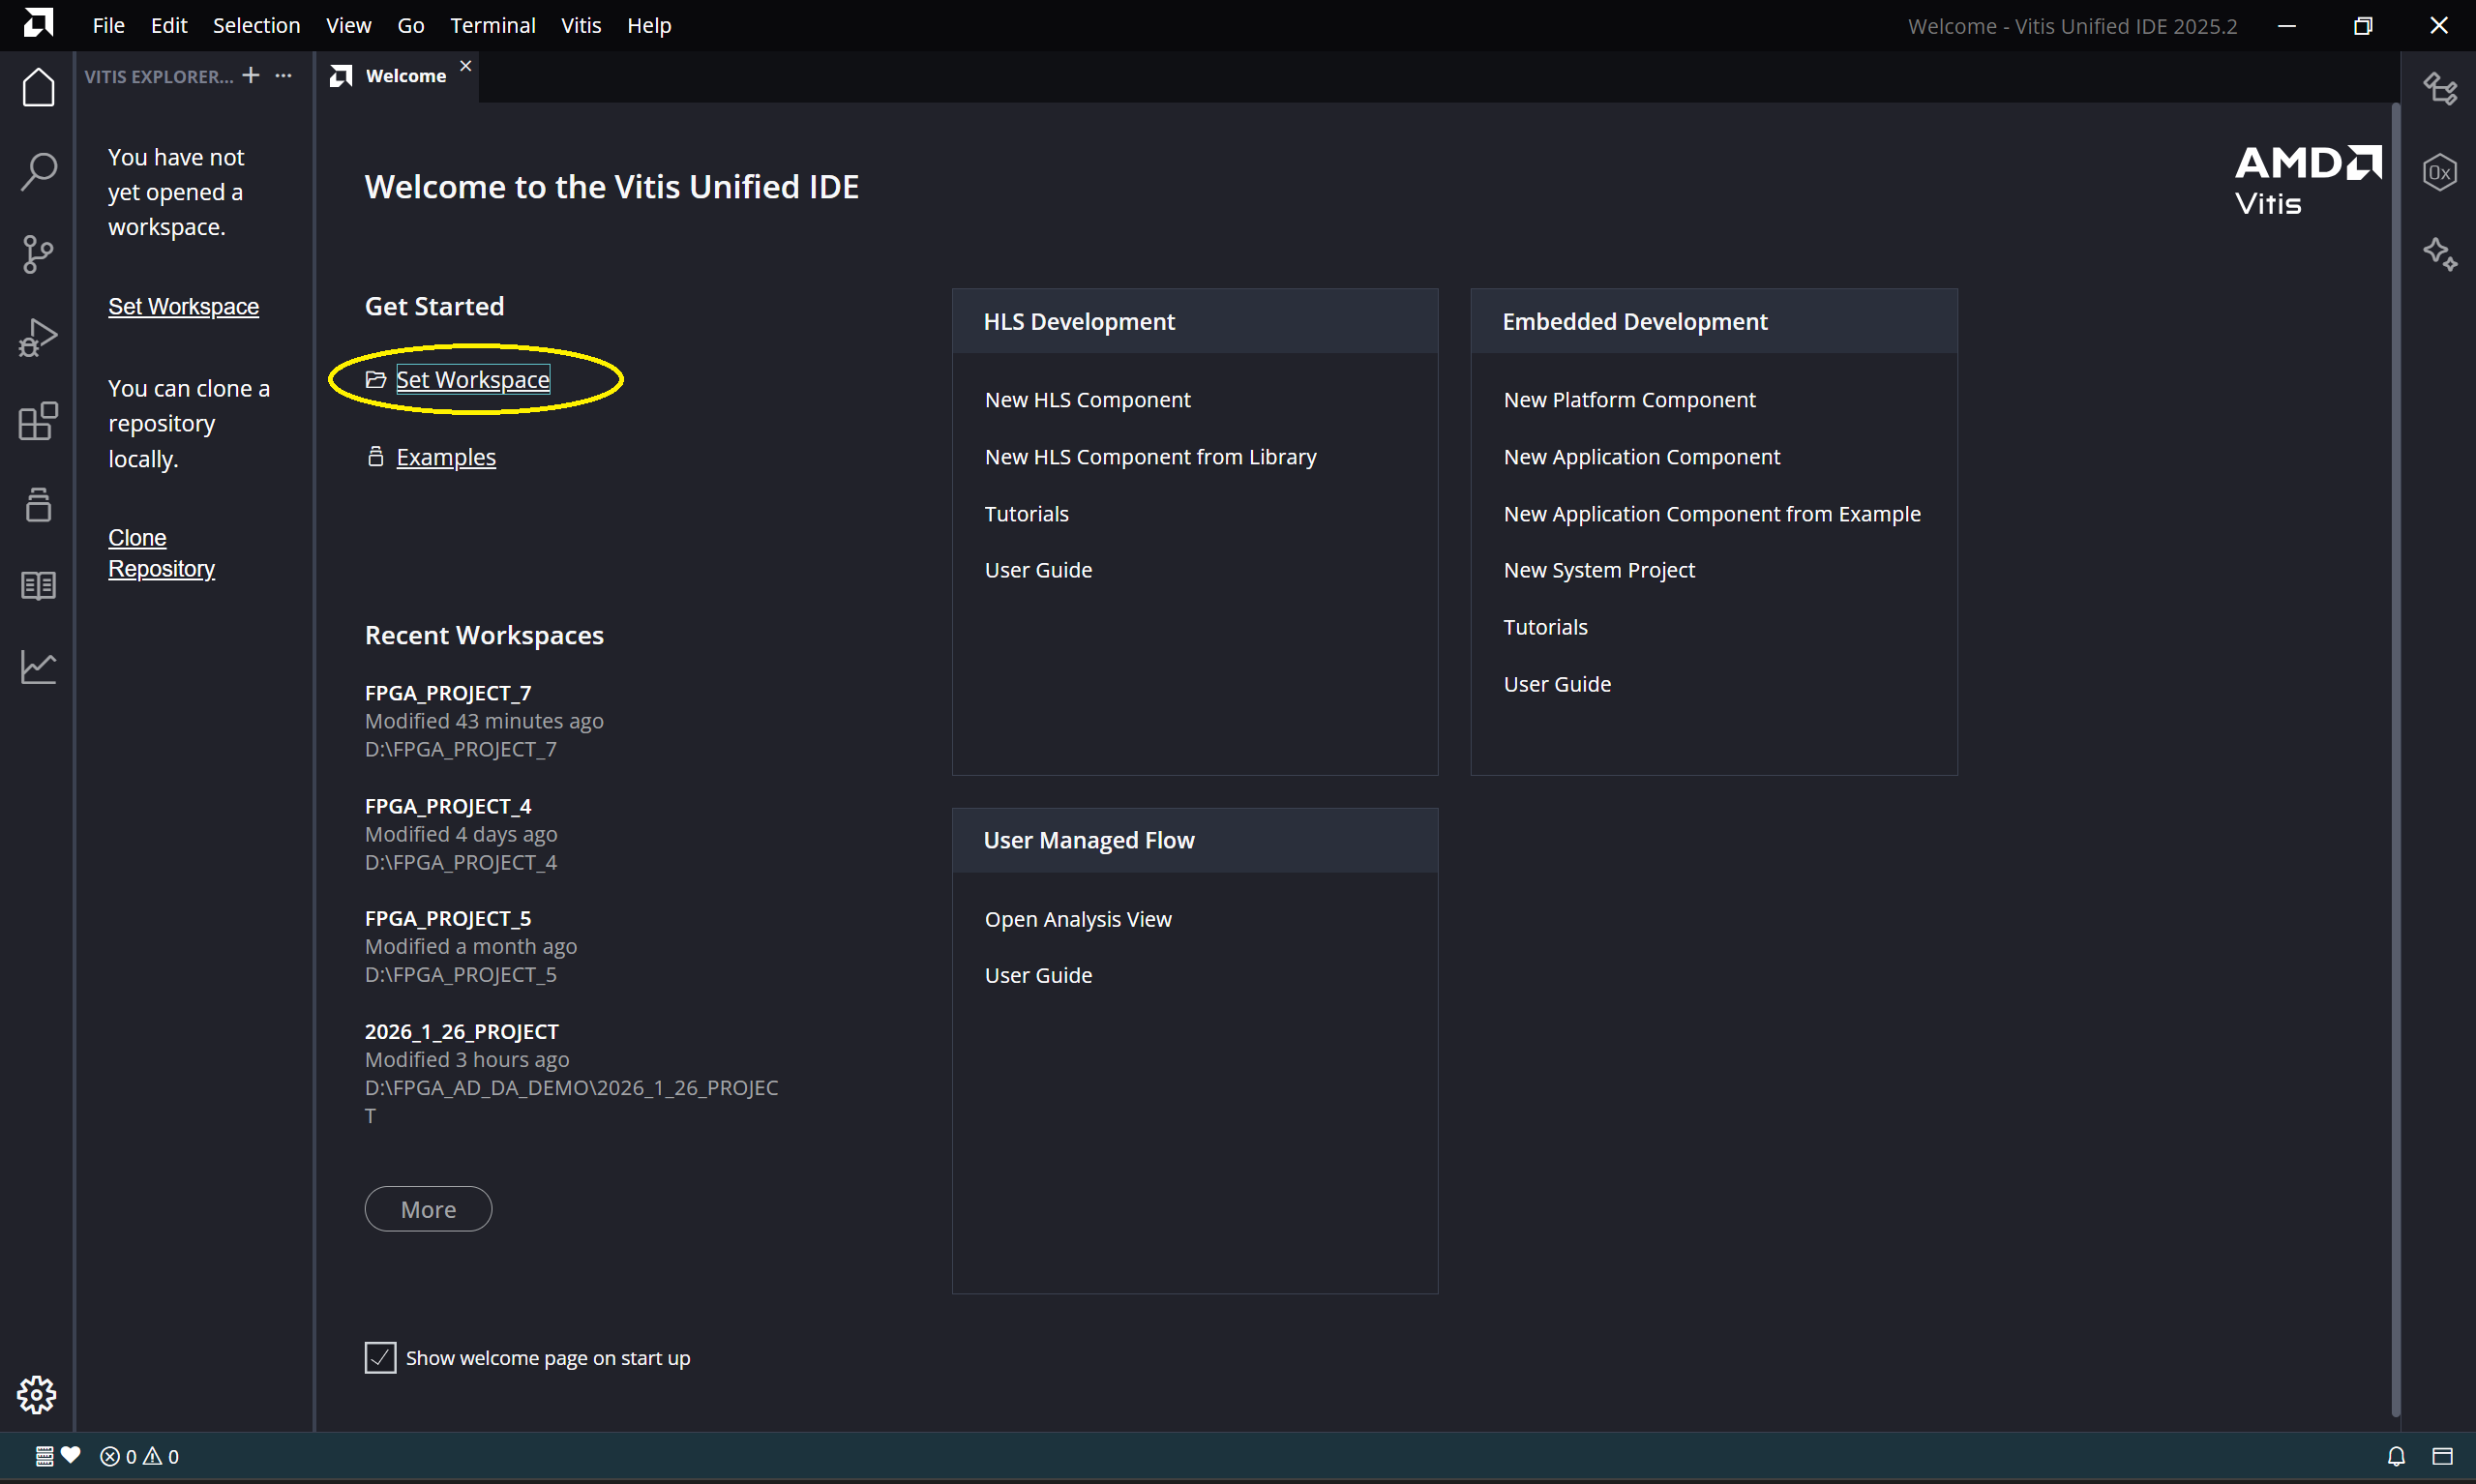Image resolution: width=2476 pixels, height=1484 pixels.
Task: Open the stacked-blocks icon in the activity bar
Action: [38, 421]
